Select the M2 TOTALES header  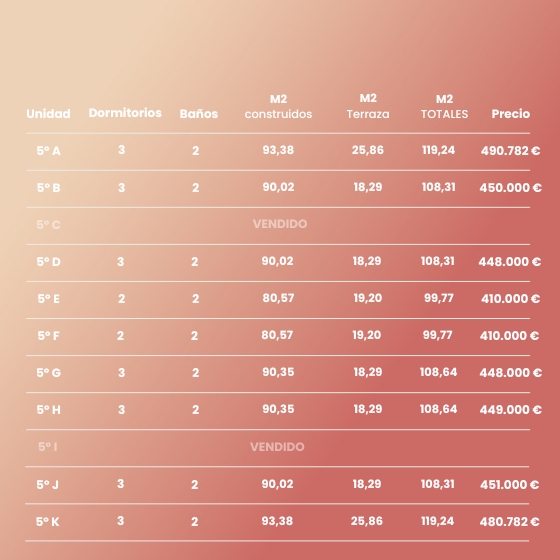(x=444, y=106)
